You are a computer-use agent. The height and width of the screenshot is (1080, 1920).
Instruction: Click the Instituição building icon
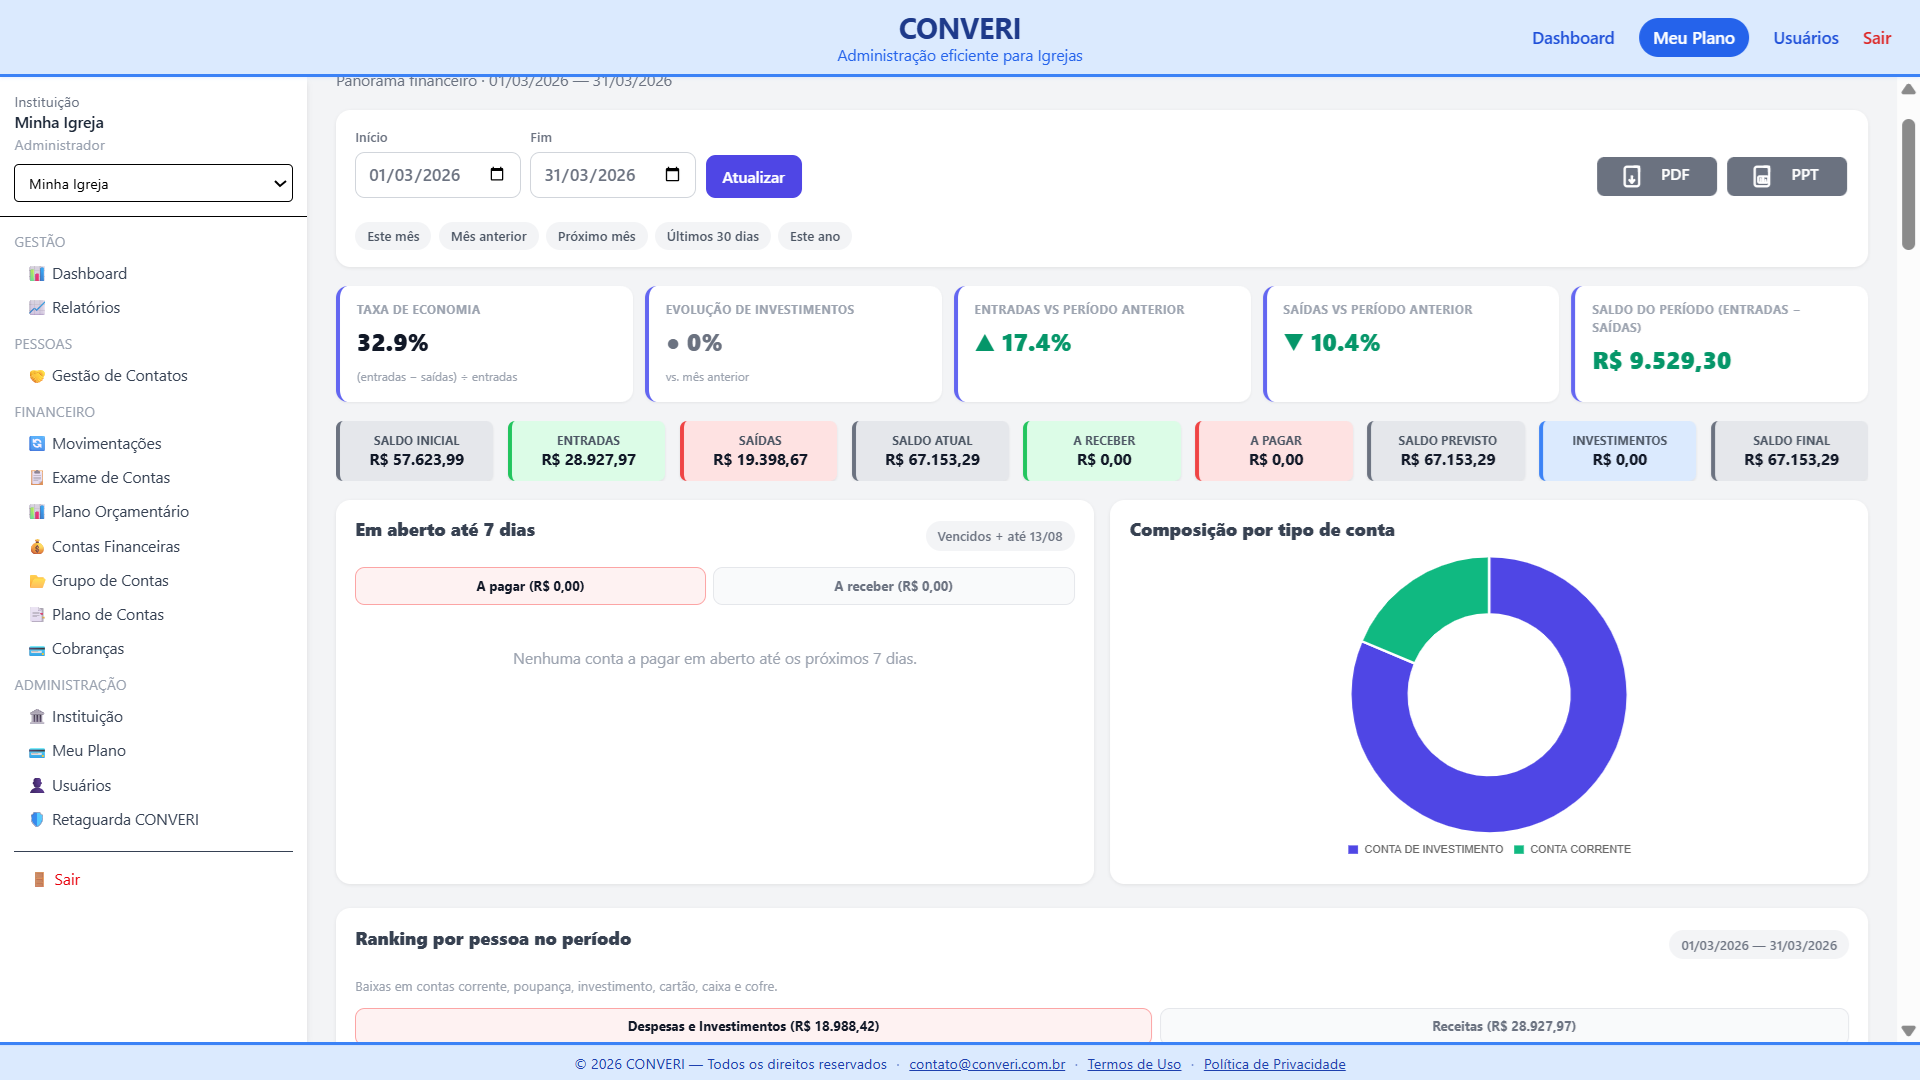(37, 717)
